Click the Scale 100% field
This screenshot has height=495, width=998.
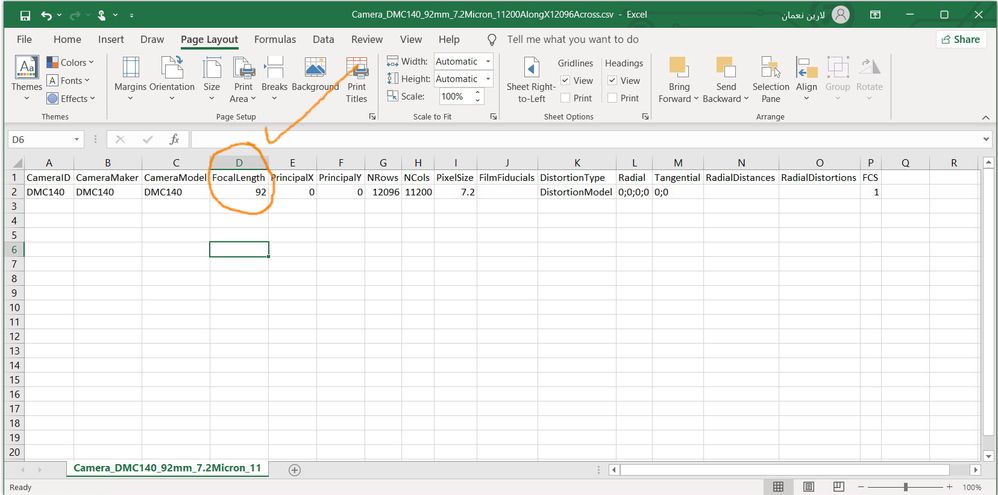coord(455,97)
